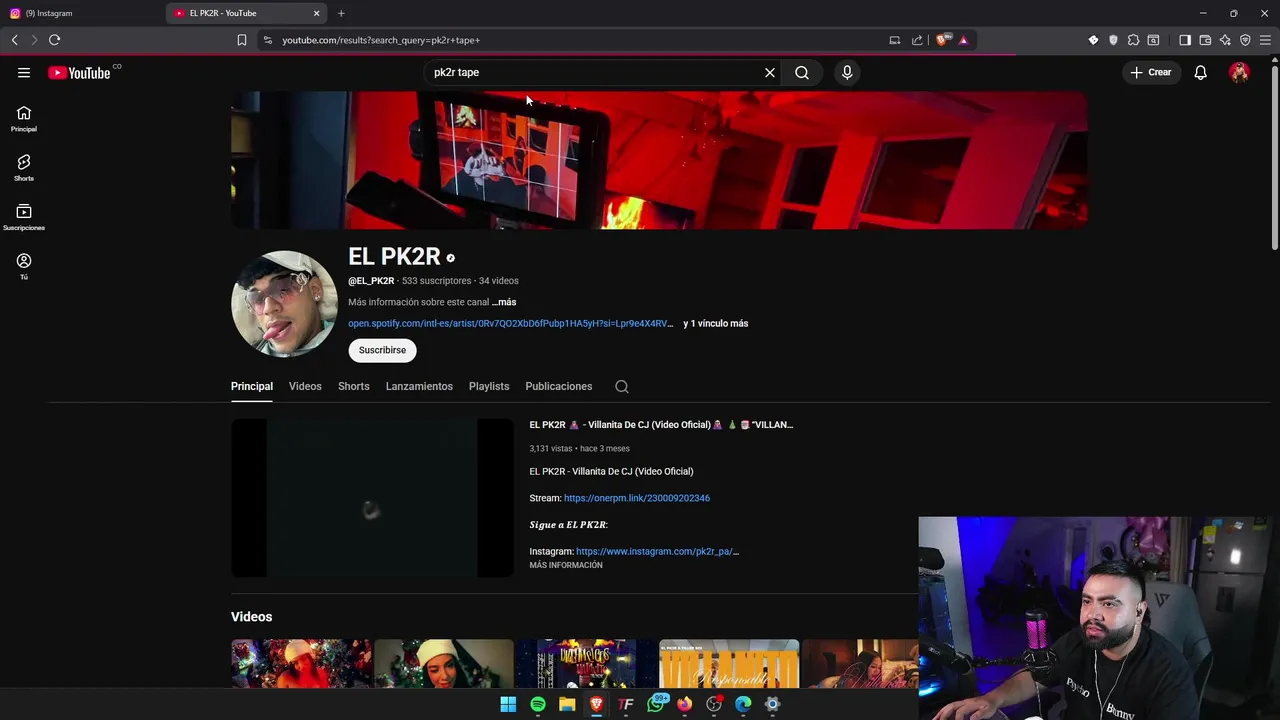The image size is (1280, 720).
Task: Click 'y 1 vínculo más'
Action: pyautogui.click(x=715, y=323)
